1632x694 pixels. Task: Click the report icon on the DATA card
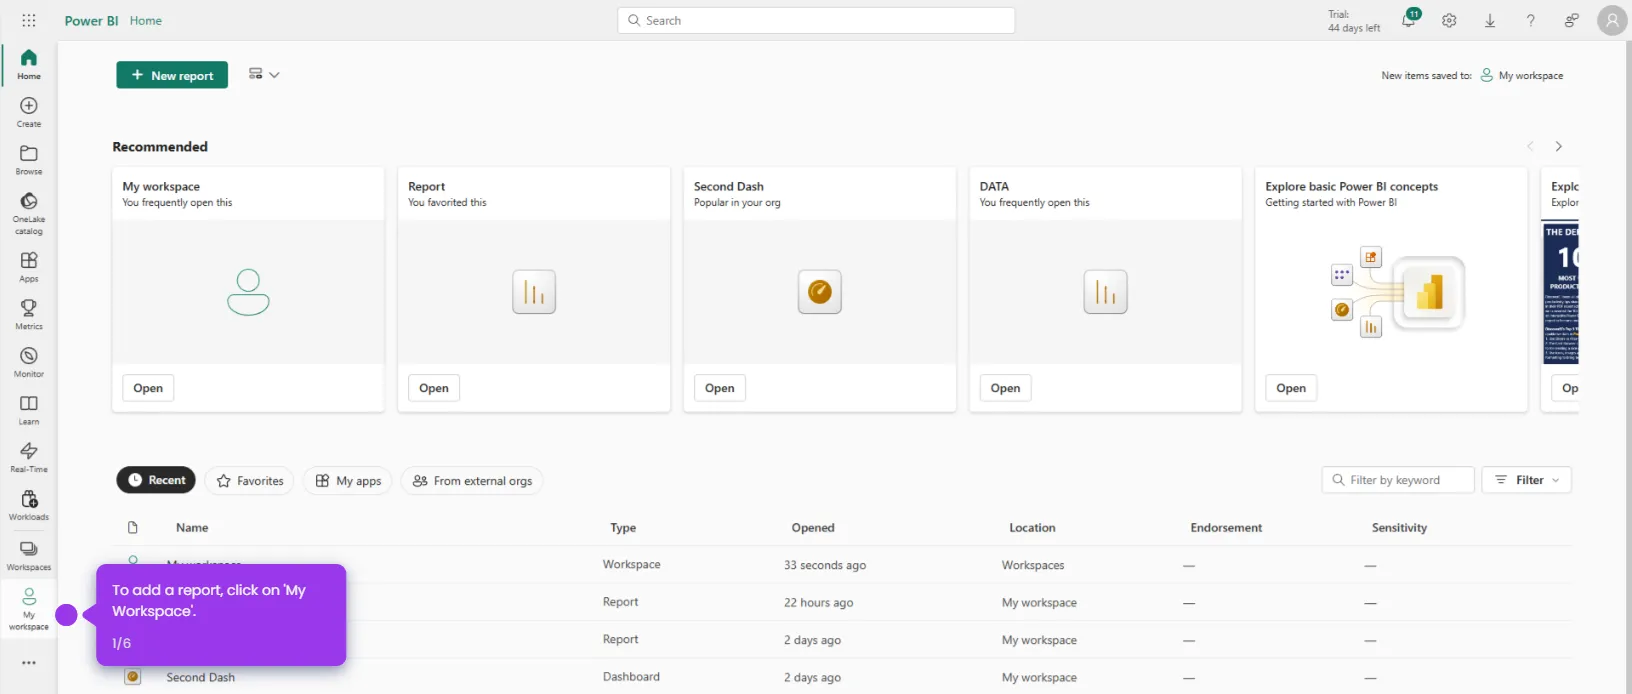(1106, 292)
